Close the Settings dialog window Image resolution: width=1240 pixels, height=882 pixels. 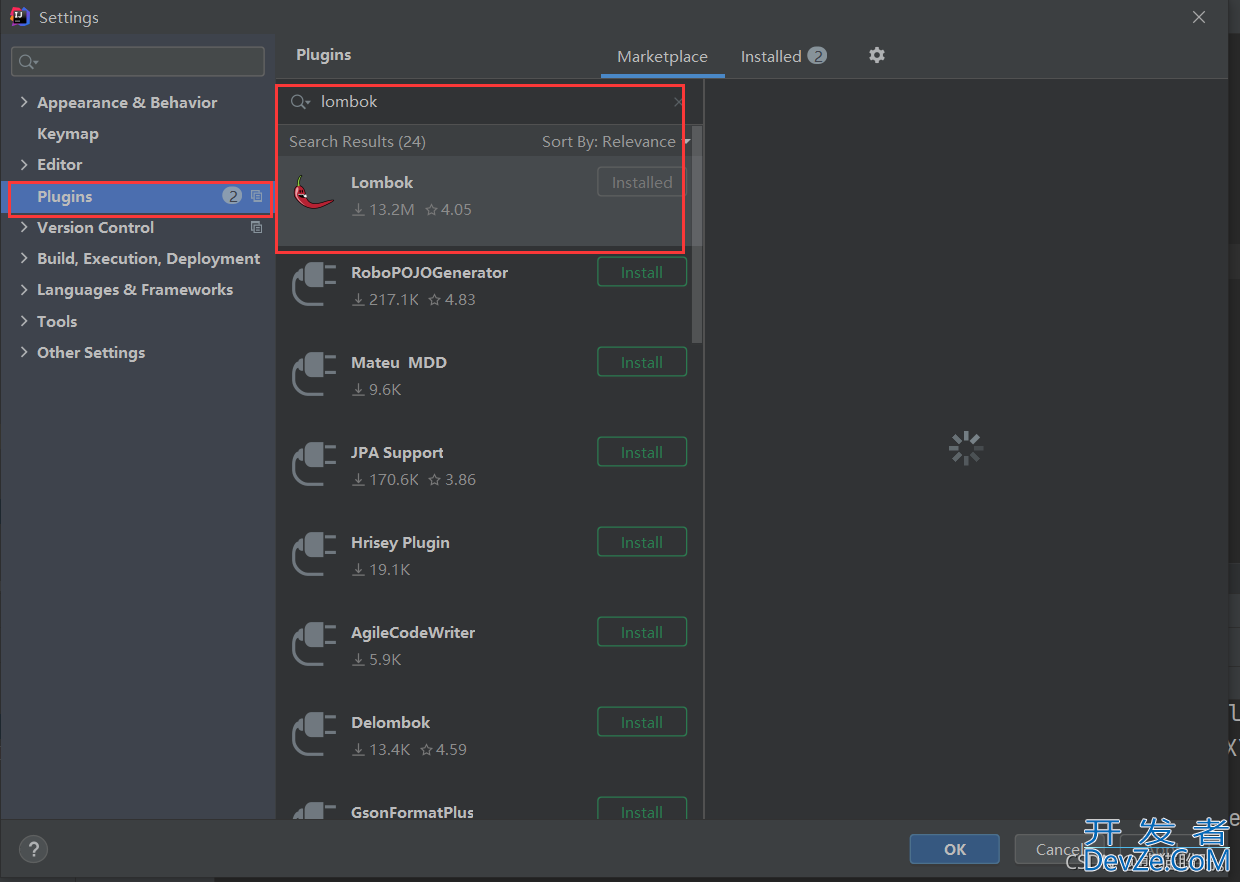1199,17
